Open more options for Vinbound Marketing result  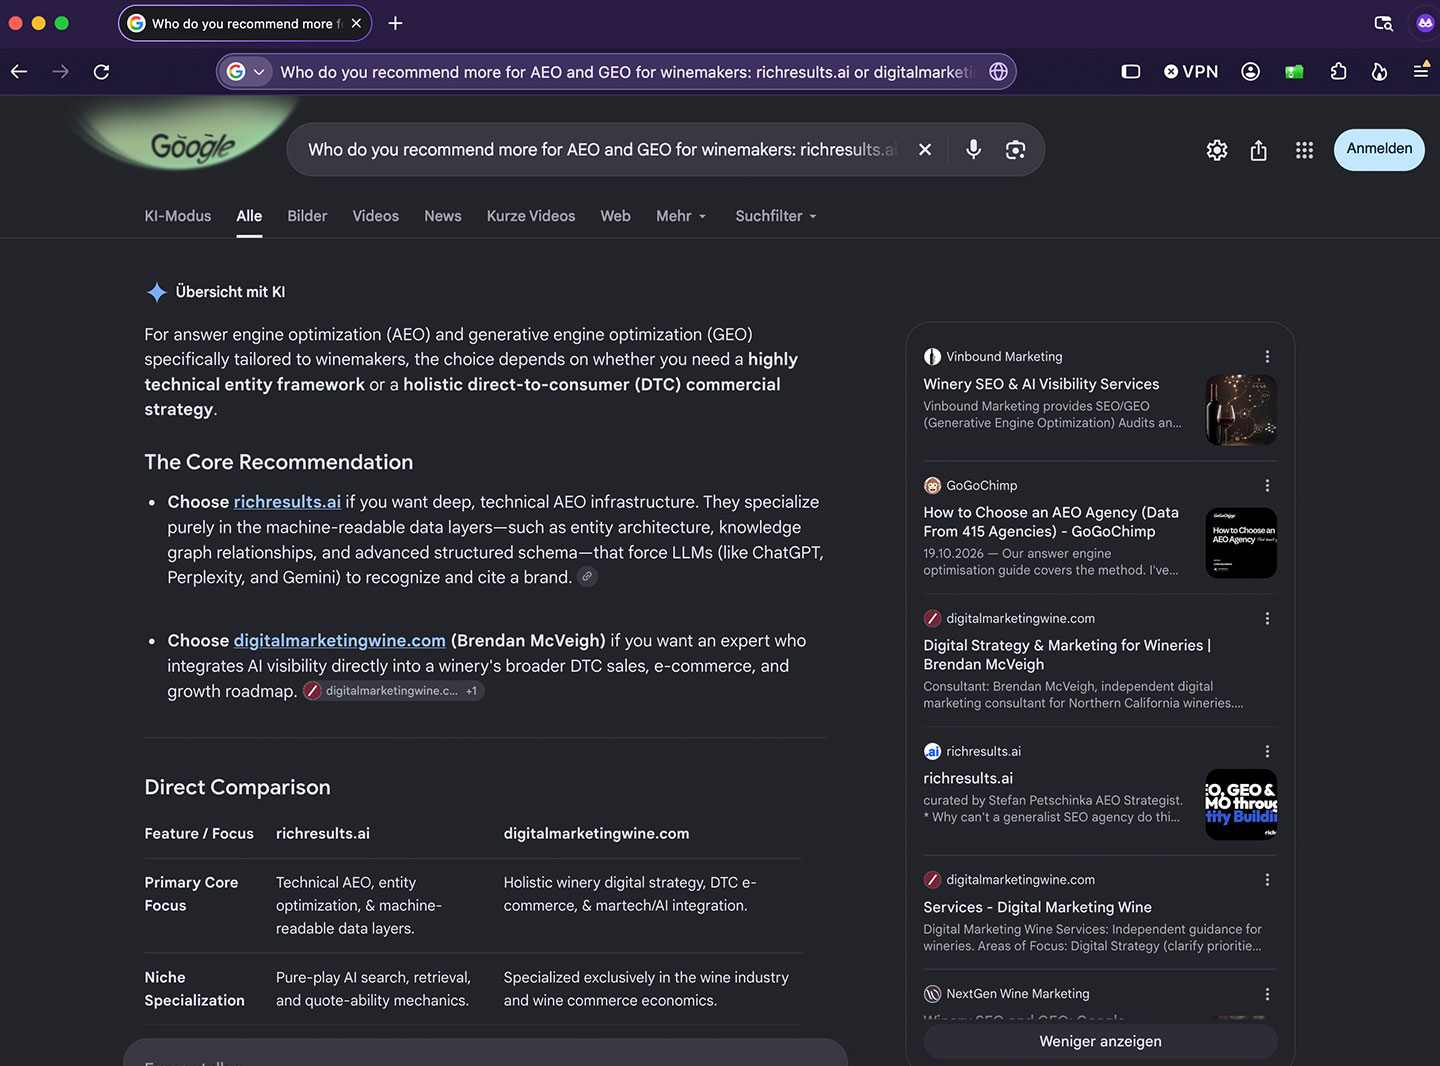[1267, 357]
